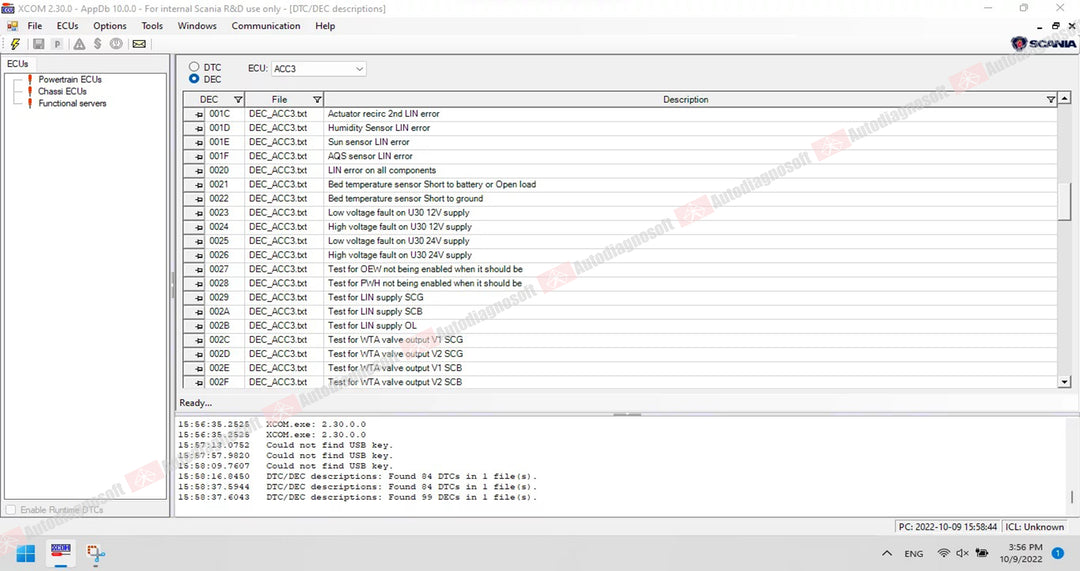Image resolution: width=1080 pixels, height=571 pixels.
Task: Click the battery tray icon
Action: [x=982, y=553]
